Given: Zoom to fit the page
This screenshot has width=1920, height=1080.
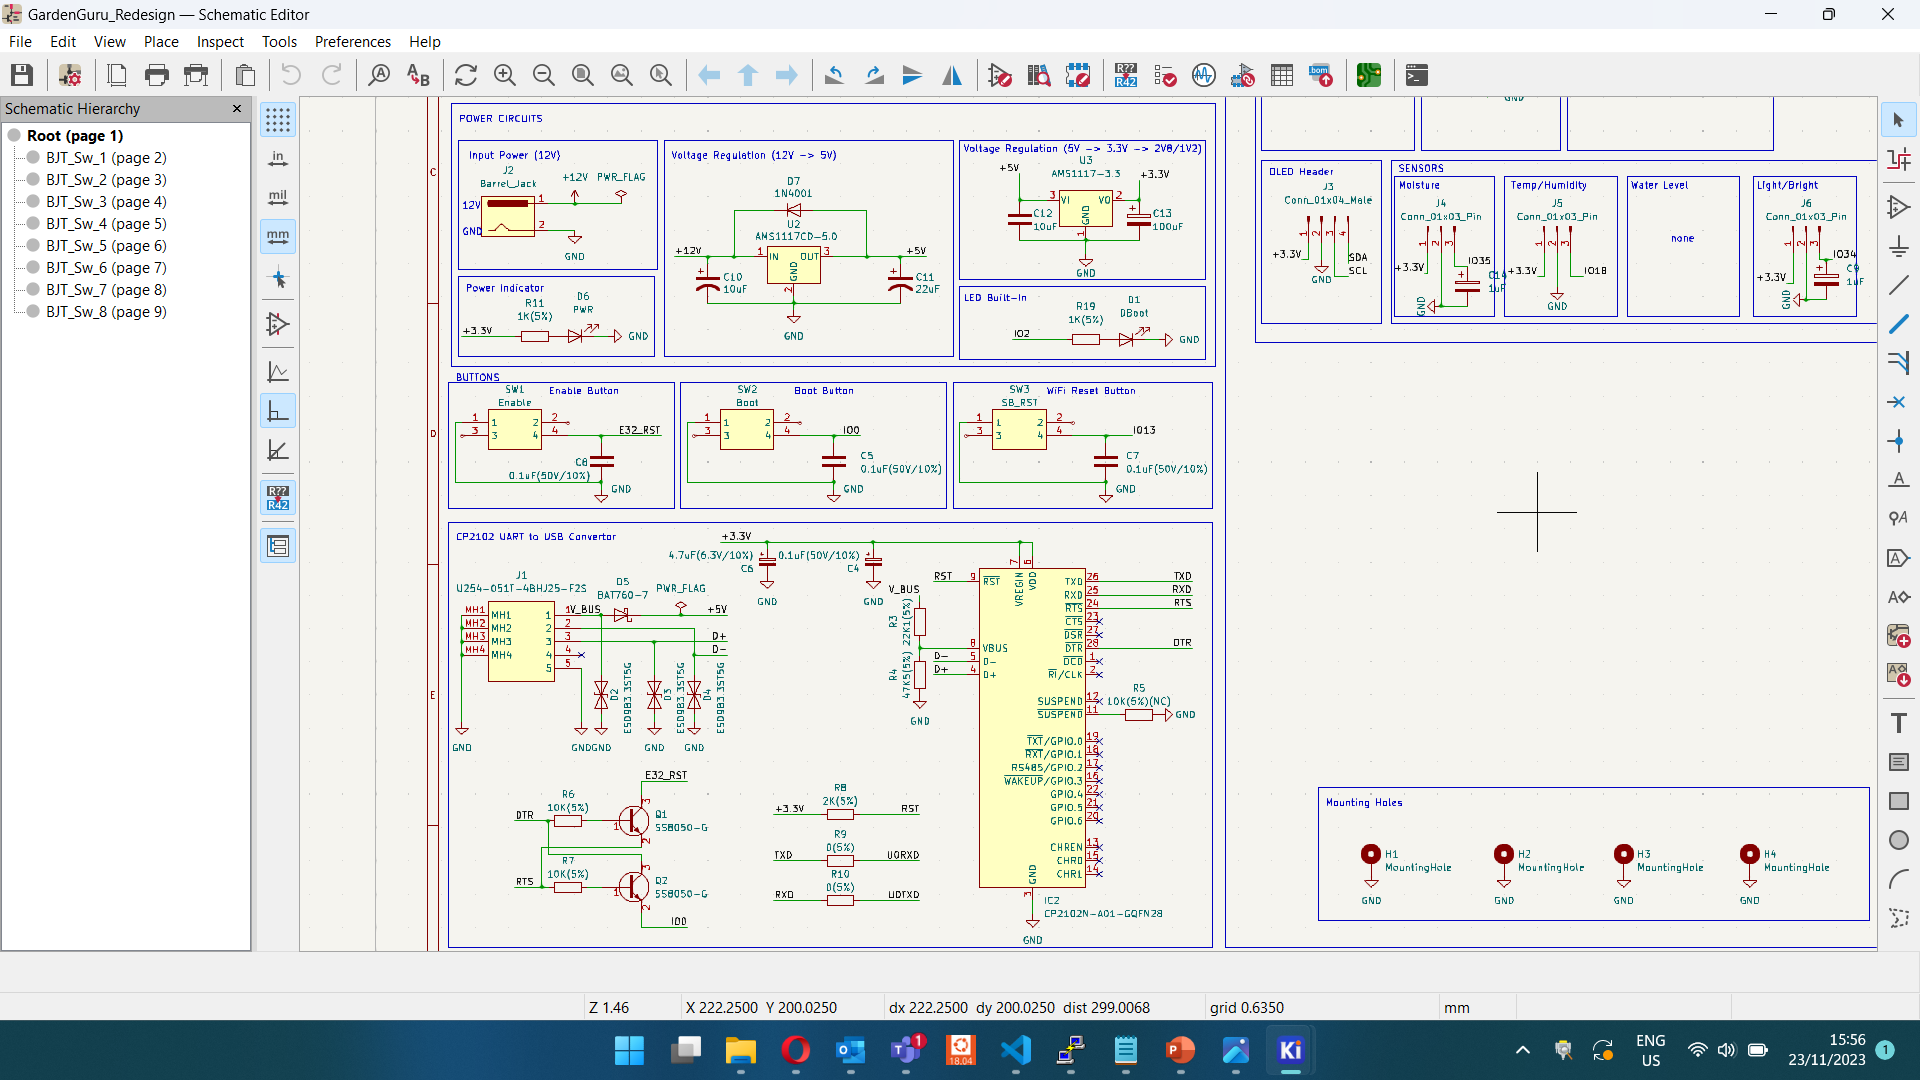Looking at the screenshot, I should [583, 75].
